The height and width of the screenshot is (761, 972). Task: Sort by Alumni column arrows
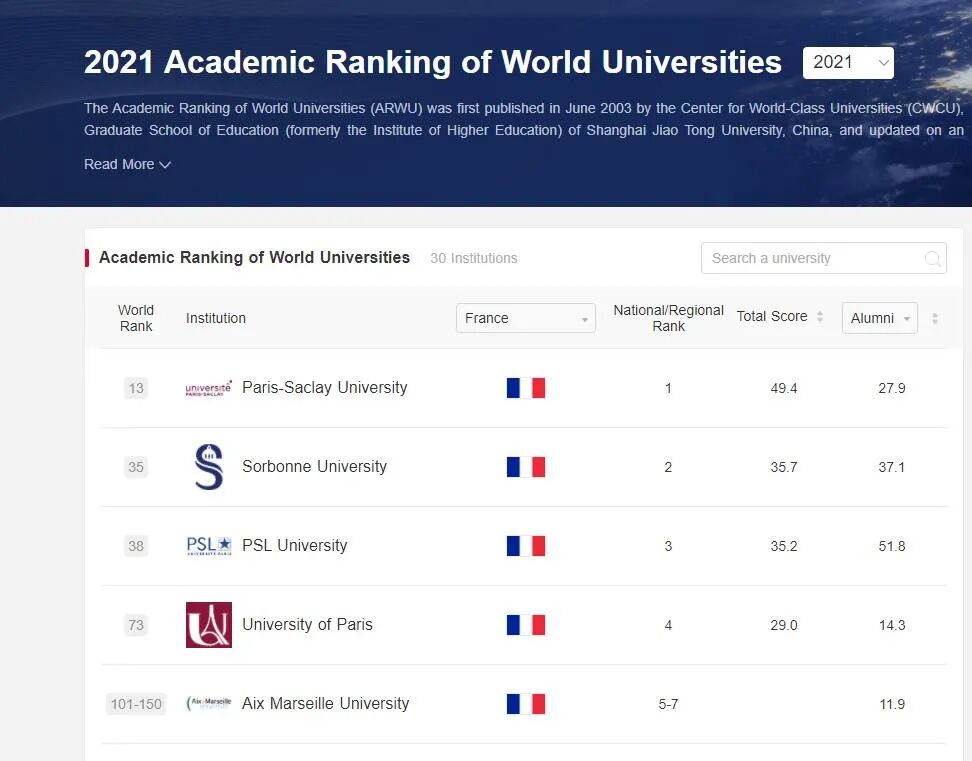click(x=935, y=319)
